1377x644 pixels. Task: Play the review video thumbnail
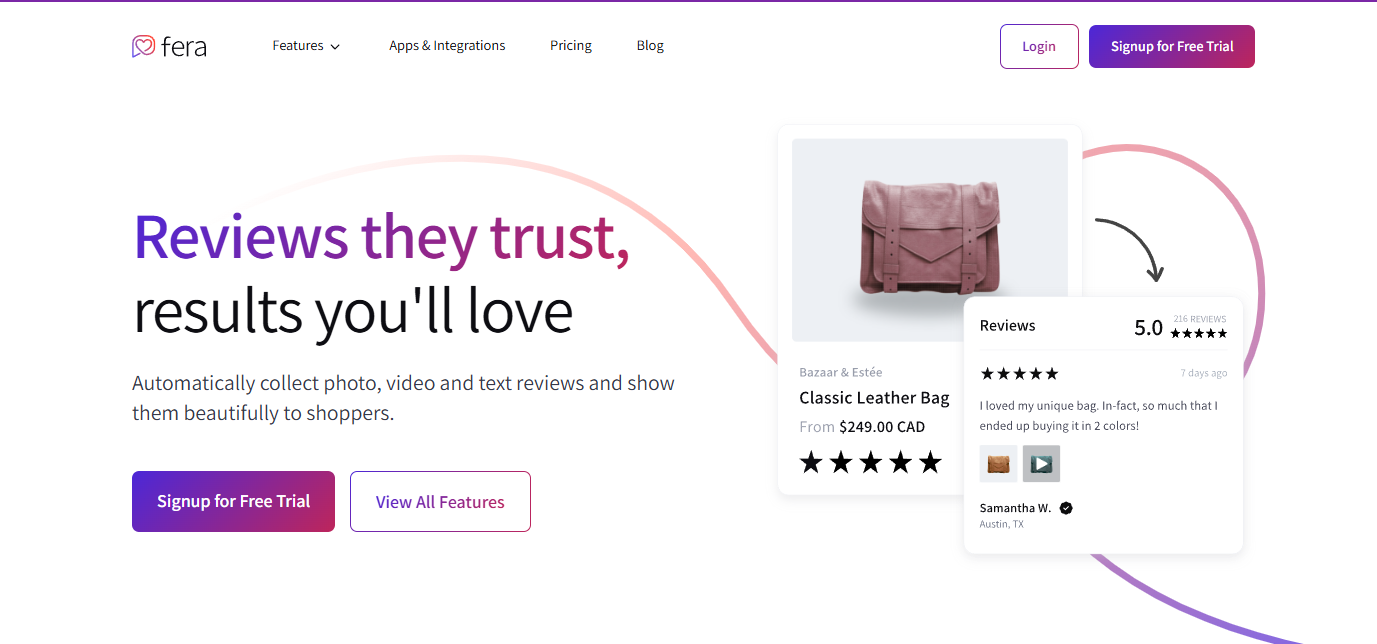(1041, 464)
